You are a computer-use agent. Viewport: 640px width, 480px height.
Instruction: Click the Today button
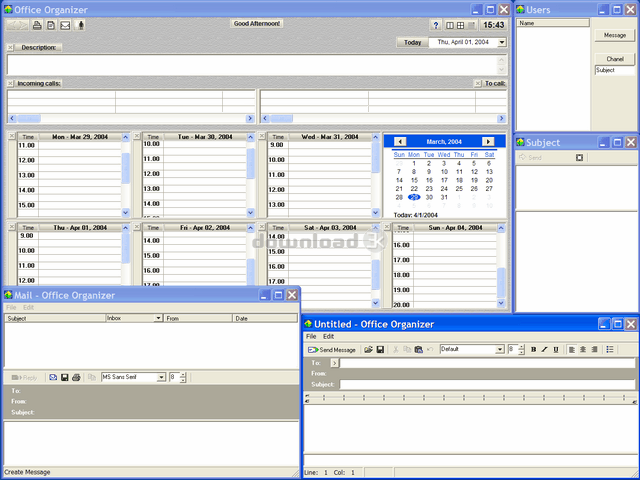coord(412,42)
